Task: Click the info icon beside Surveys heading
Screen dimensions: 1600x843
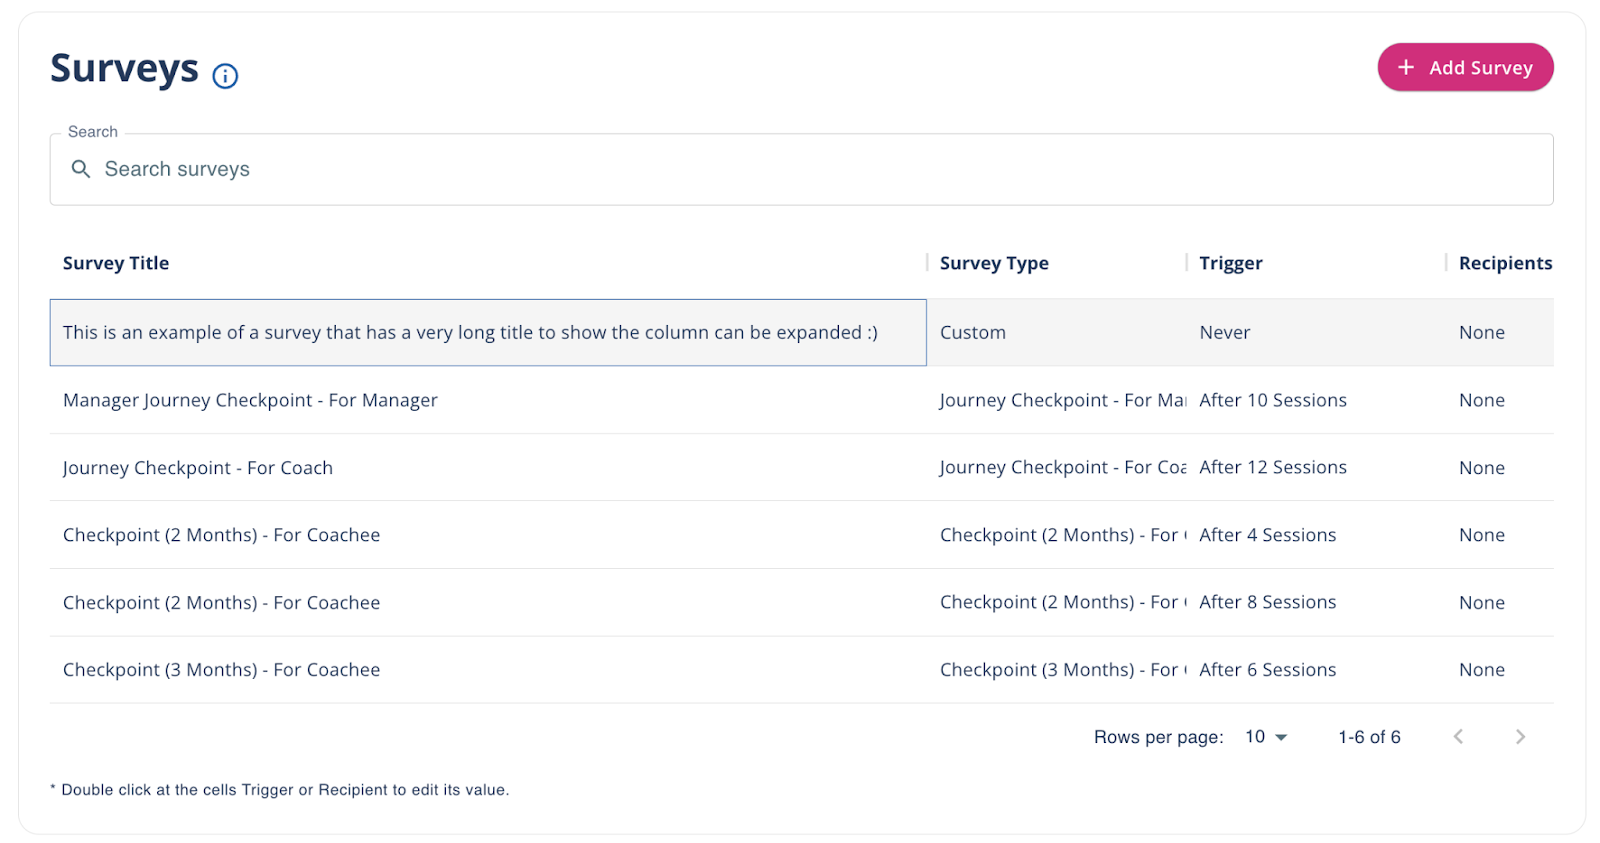Action: click(x=225, y=76)
